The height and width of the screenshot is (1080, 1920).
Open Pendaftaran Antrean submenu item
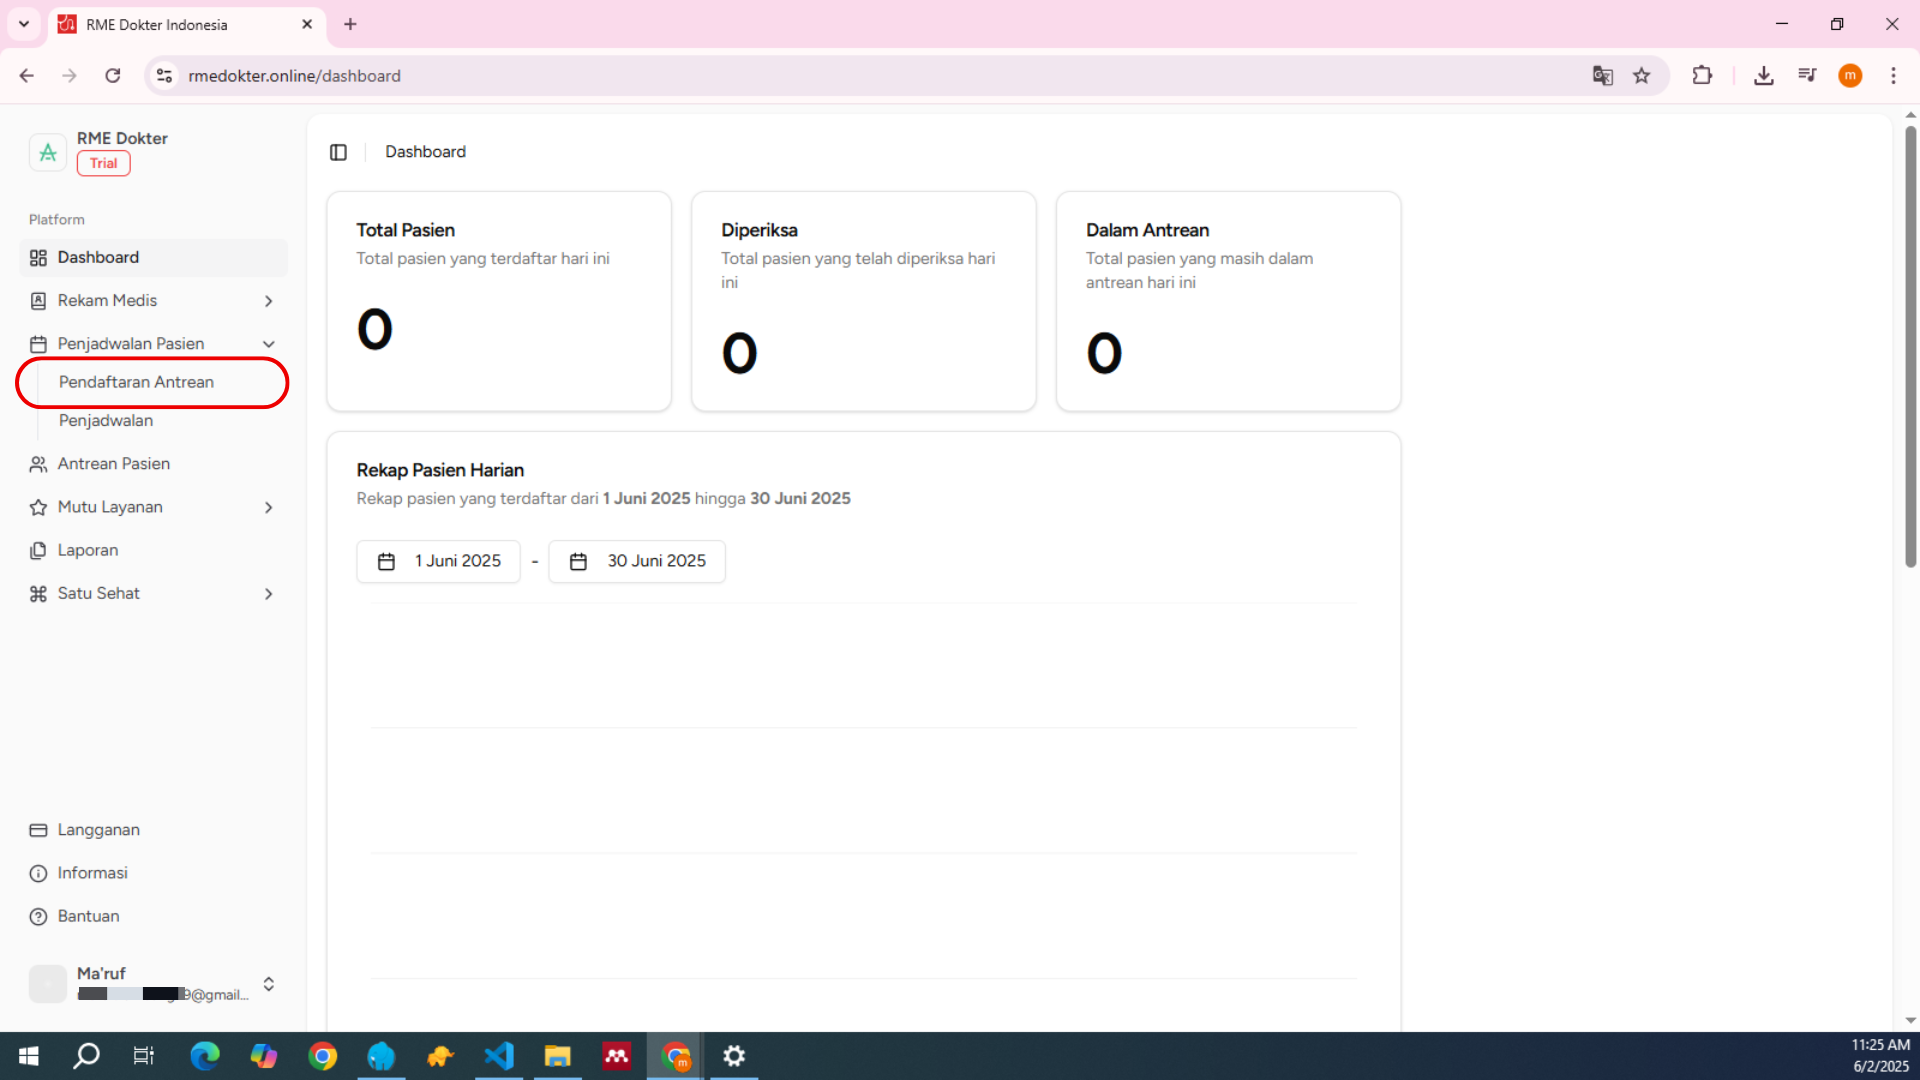coord(136,382)
